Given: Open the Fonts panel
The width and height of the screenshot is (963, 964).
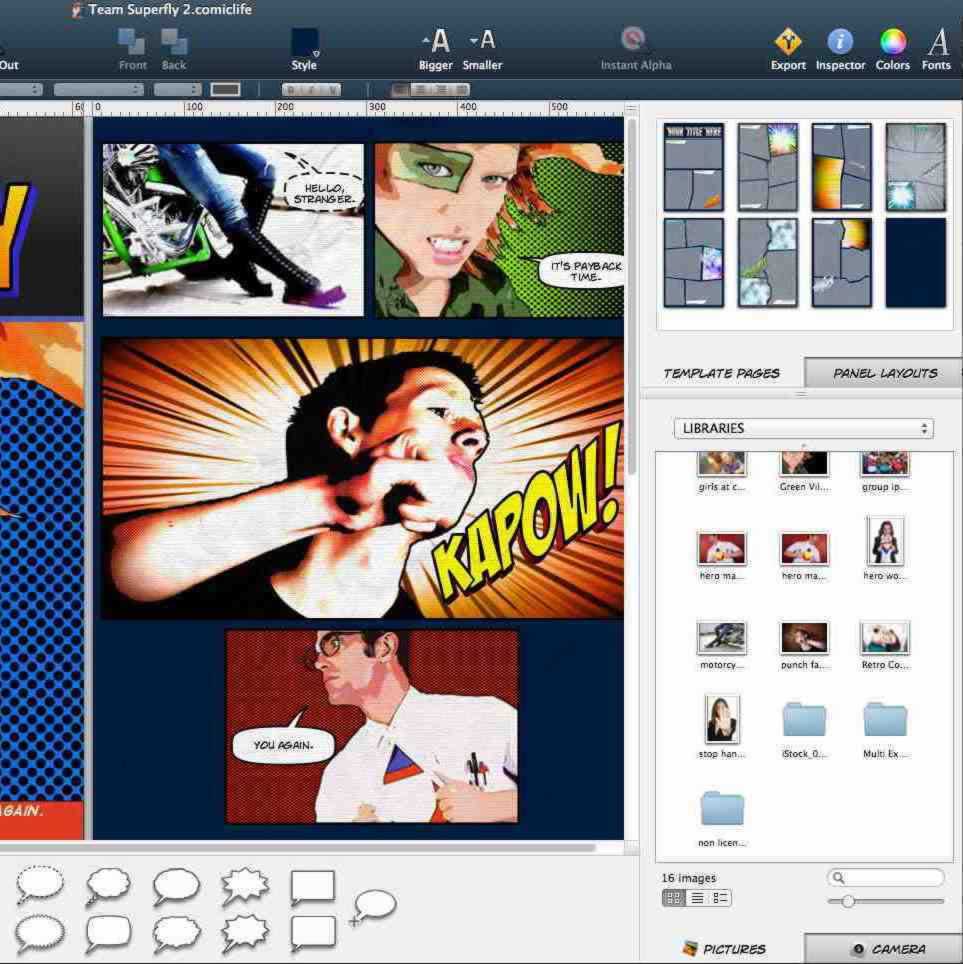Looking at the screenshot, I should [937, 43].
